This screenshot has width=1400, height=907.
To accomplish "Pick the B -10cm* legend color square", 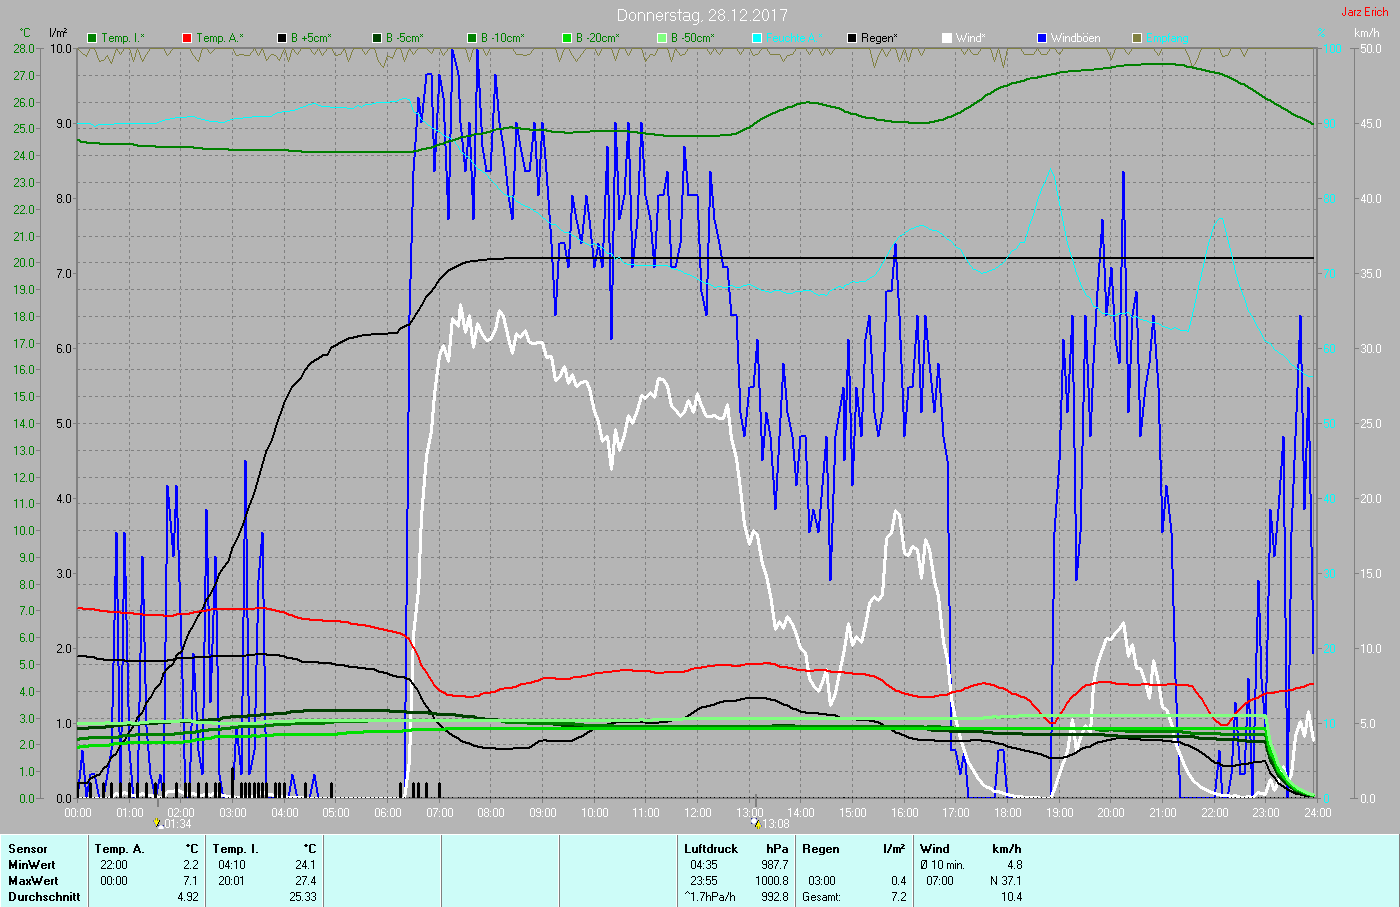I will 472,38.
